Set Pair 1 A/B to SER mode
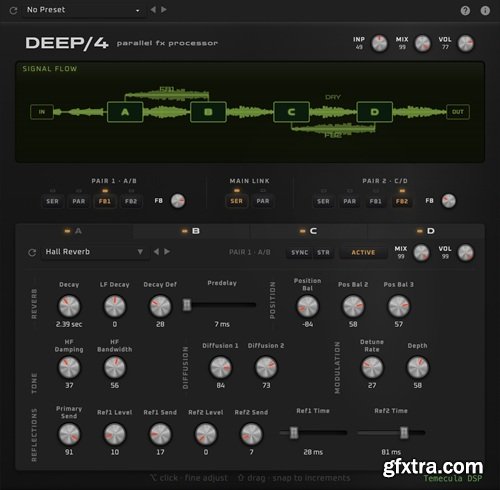The image size is (500, 490). (52, 201)
